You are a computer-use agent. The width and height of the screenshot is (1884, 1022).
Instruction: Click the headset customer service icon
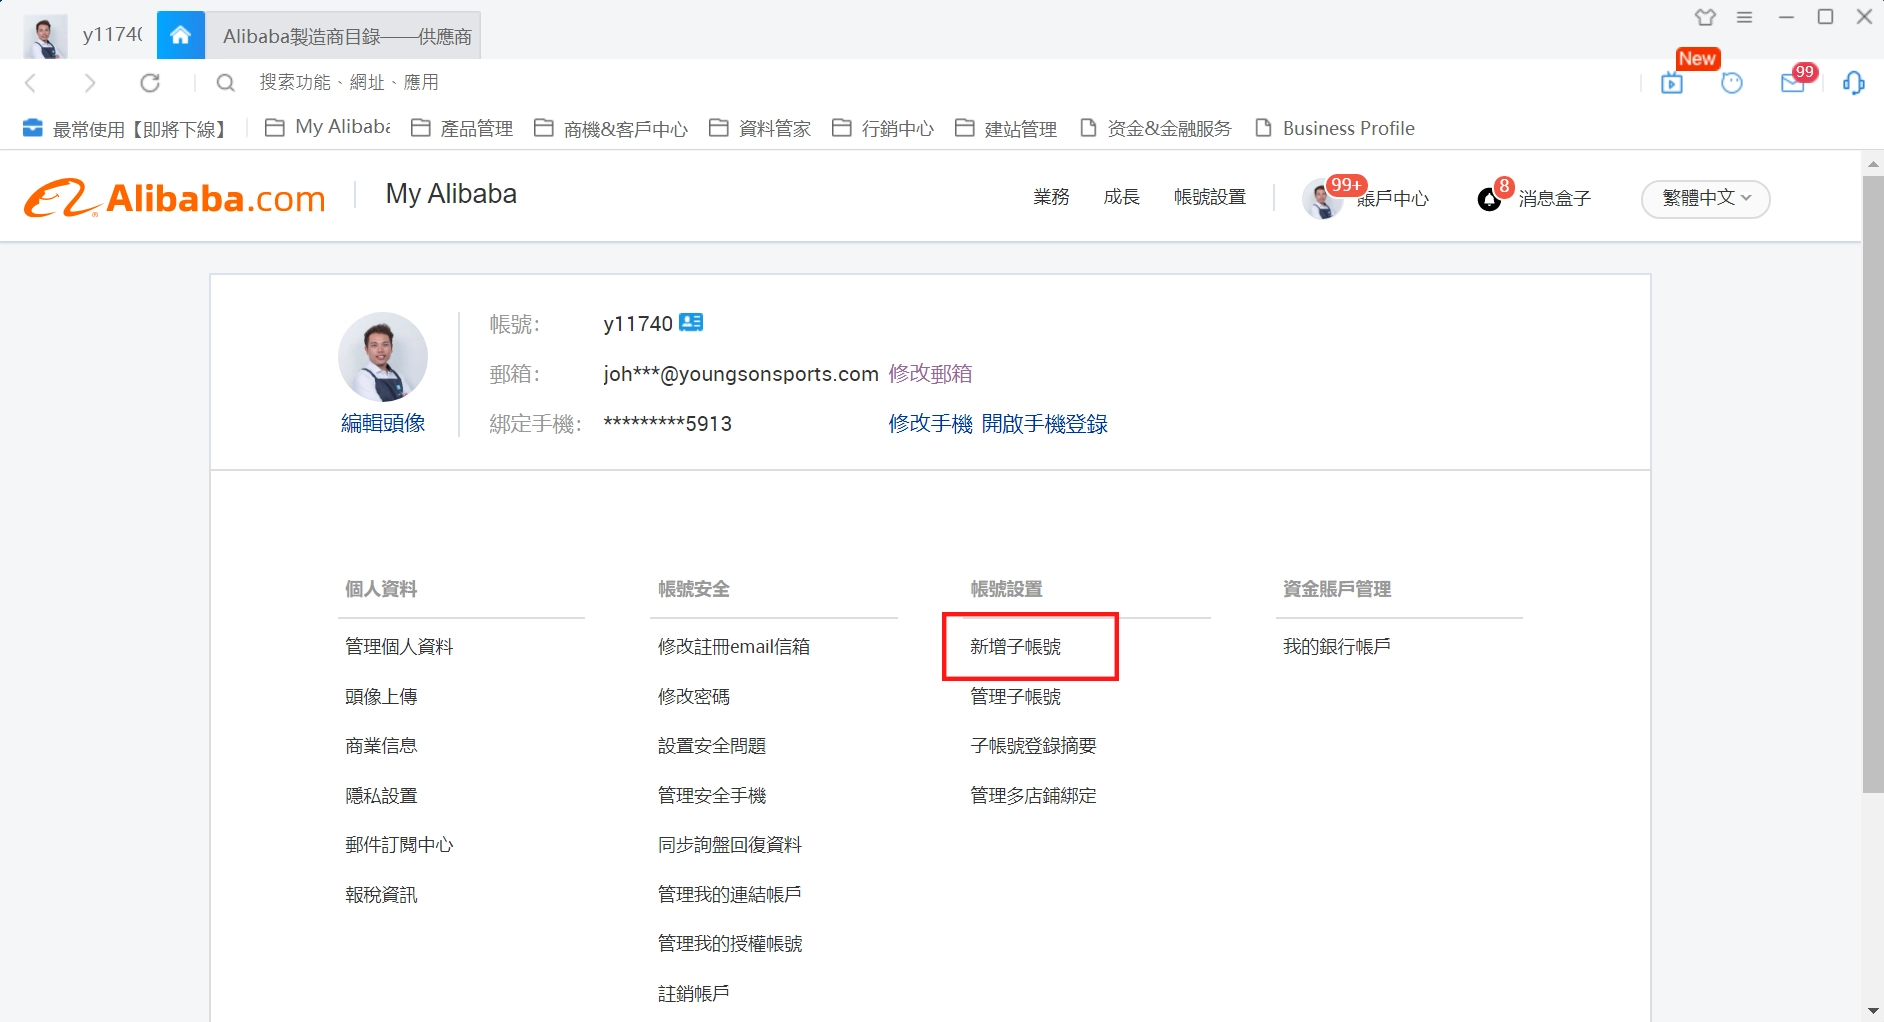(1853, 83)
